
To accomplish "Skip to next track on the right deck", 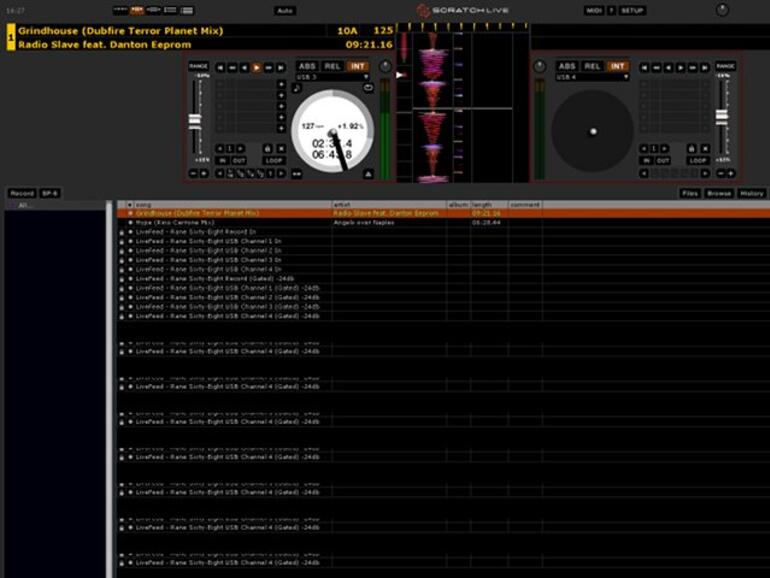I will click(704, 67).
